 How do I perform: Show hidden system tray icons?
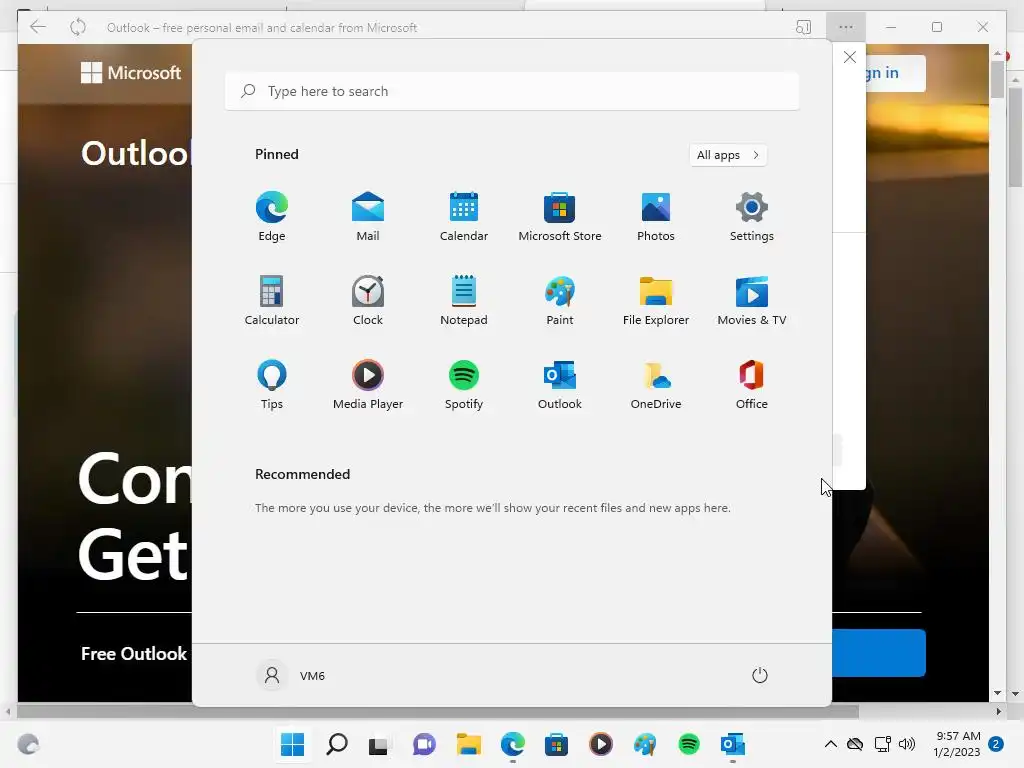pyautogui.click(x=831, y=744)
